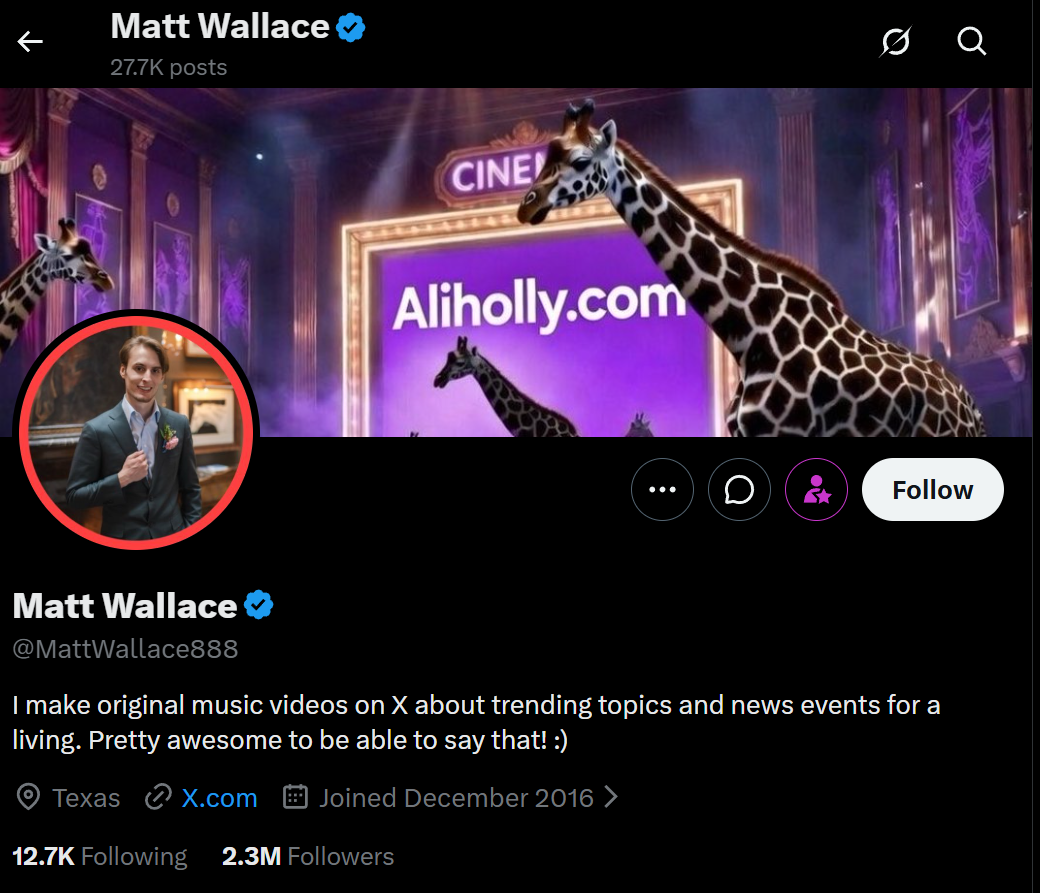Click the purple subscribe person-star icon

click(x=816, y=490)
